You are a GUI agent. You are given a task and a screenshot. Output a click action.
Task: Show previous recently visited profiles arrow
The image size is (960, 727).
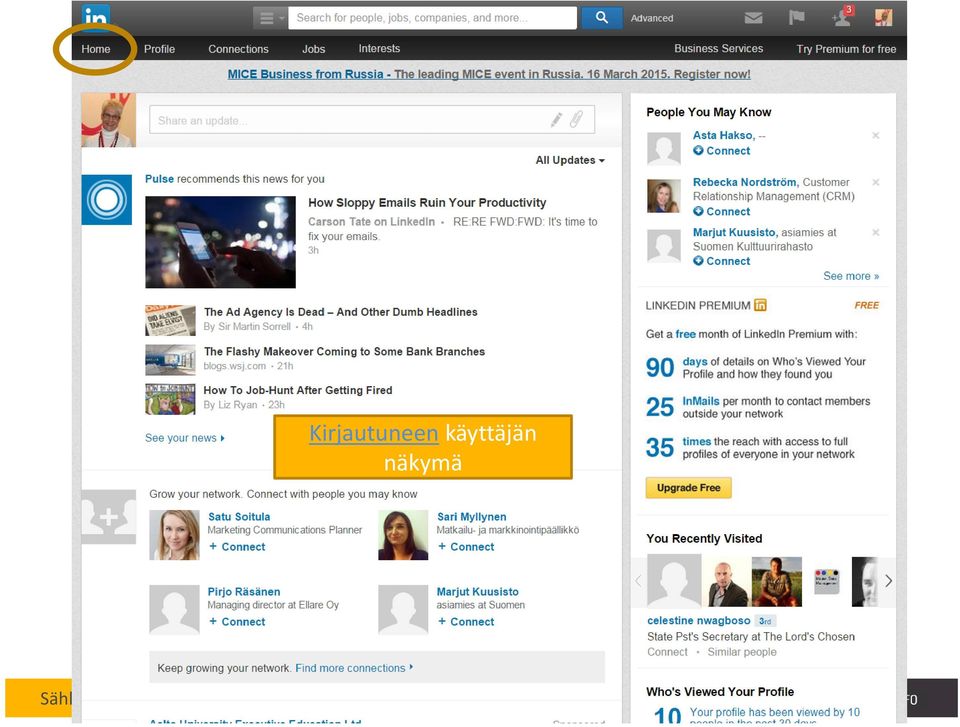click(639, 581)
